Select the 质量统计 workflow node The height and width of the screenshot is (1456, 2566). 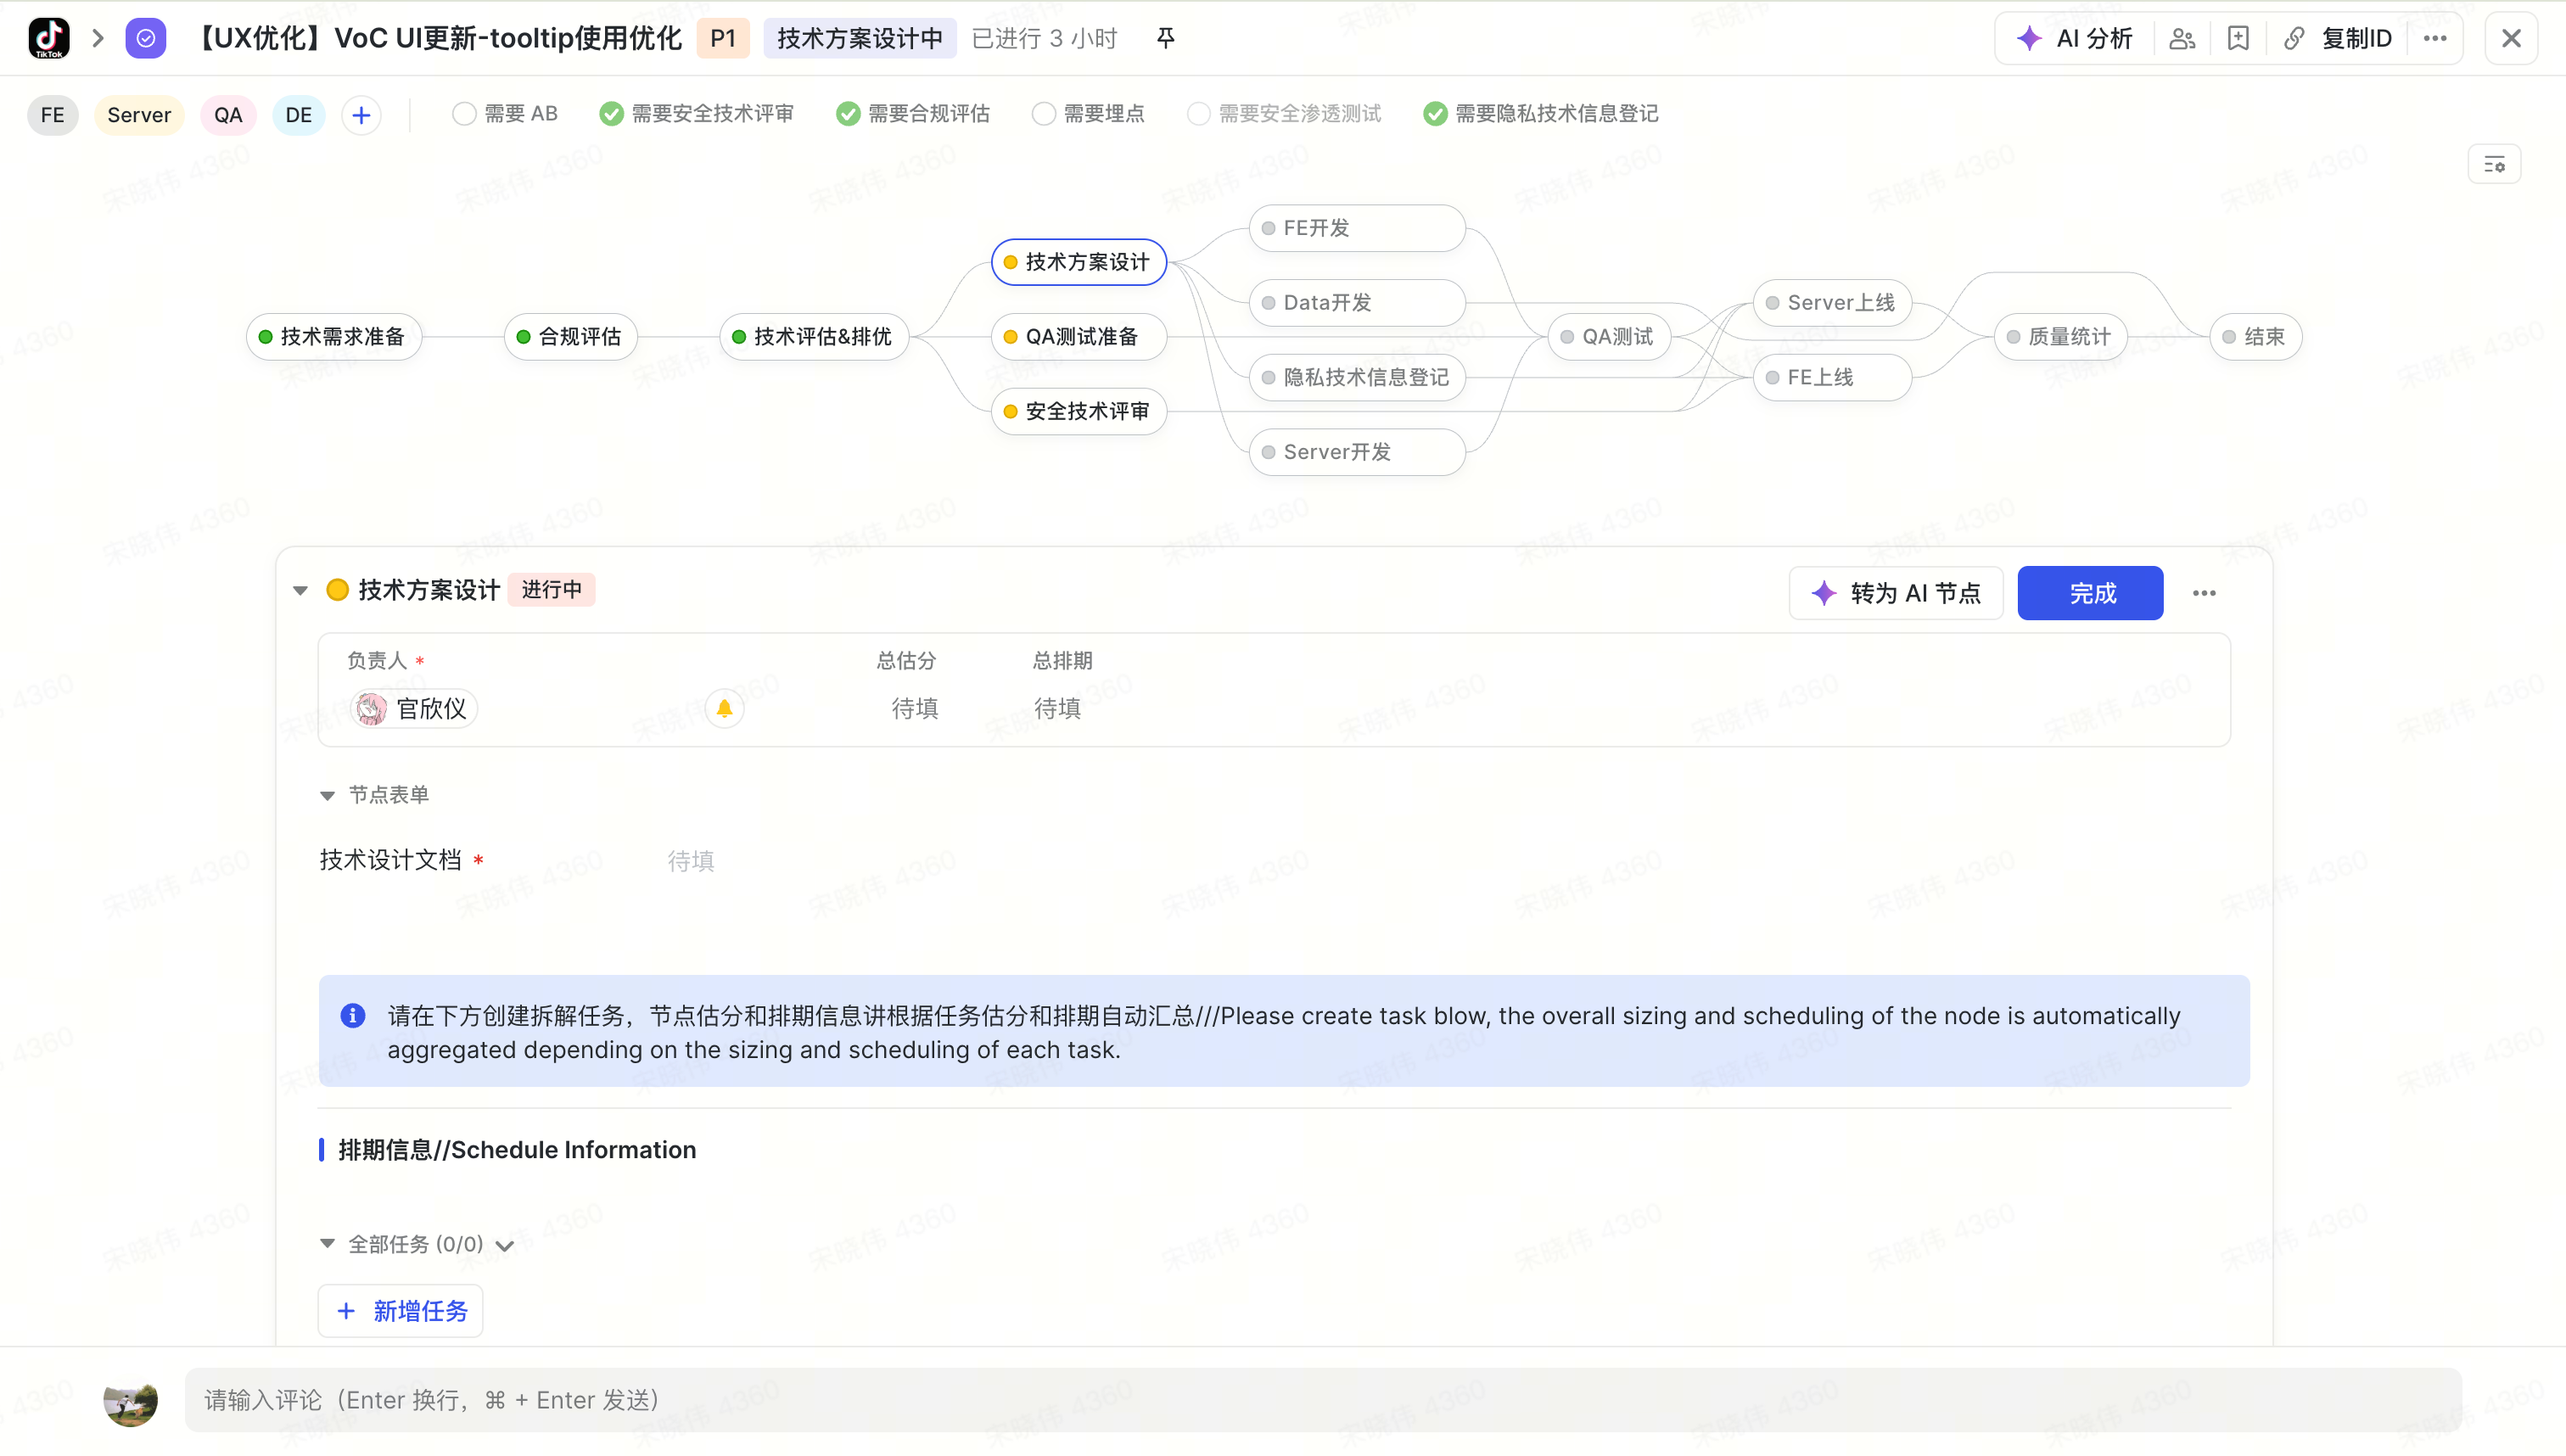click(2060, 336)
